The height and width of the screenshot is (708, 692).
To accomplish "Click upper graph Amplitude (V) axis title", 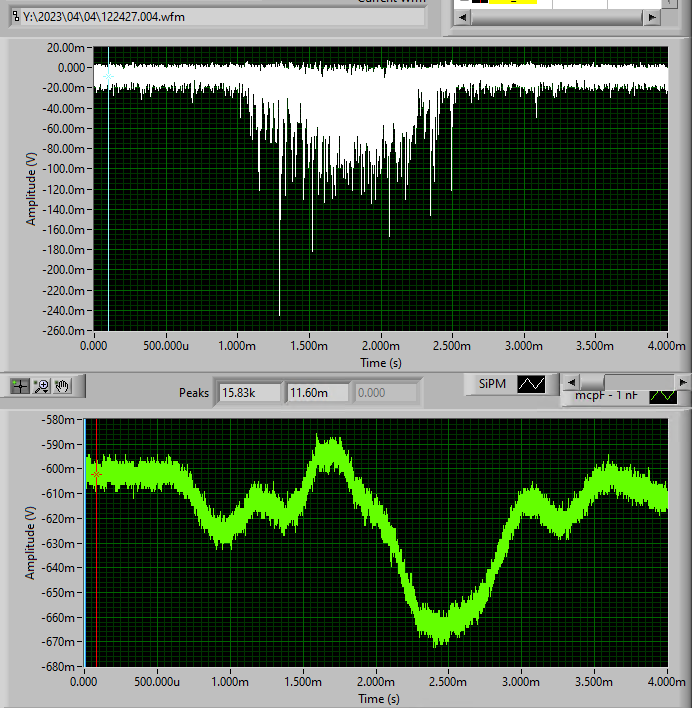I will (x=31, y=189).
